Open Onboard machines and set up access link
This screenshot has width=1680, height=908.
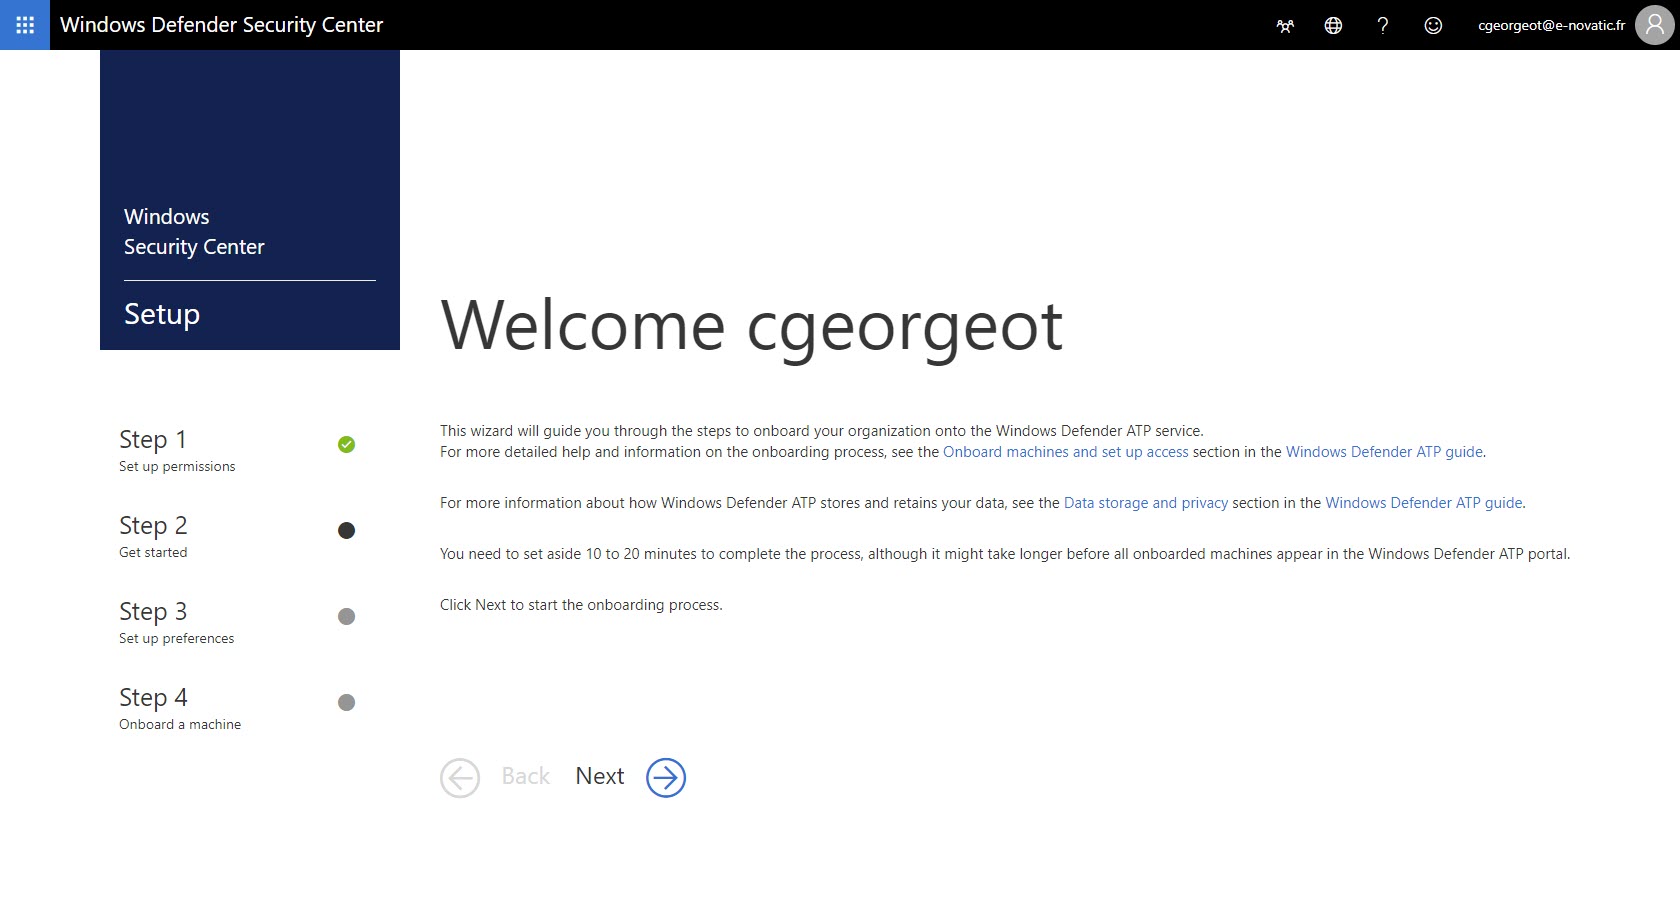pyautogui.click(x=1066, y=452)
